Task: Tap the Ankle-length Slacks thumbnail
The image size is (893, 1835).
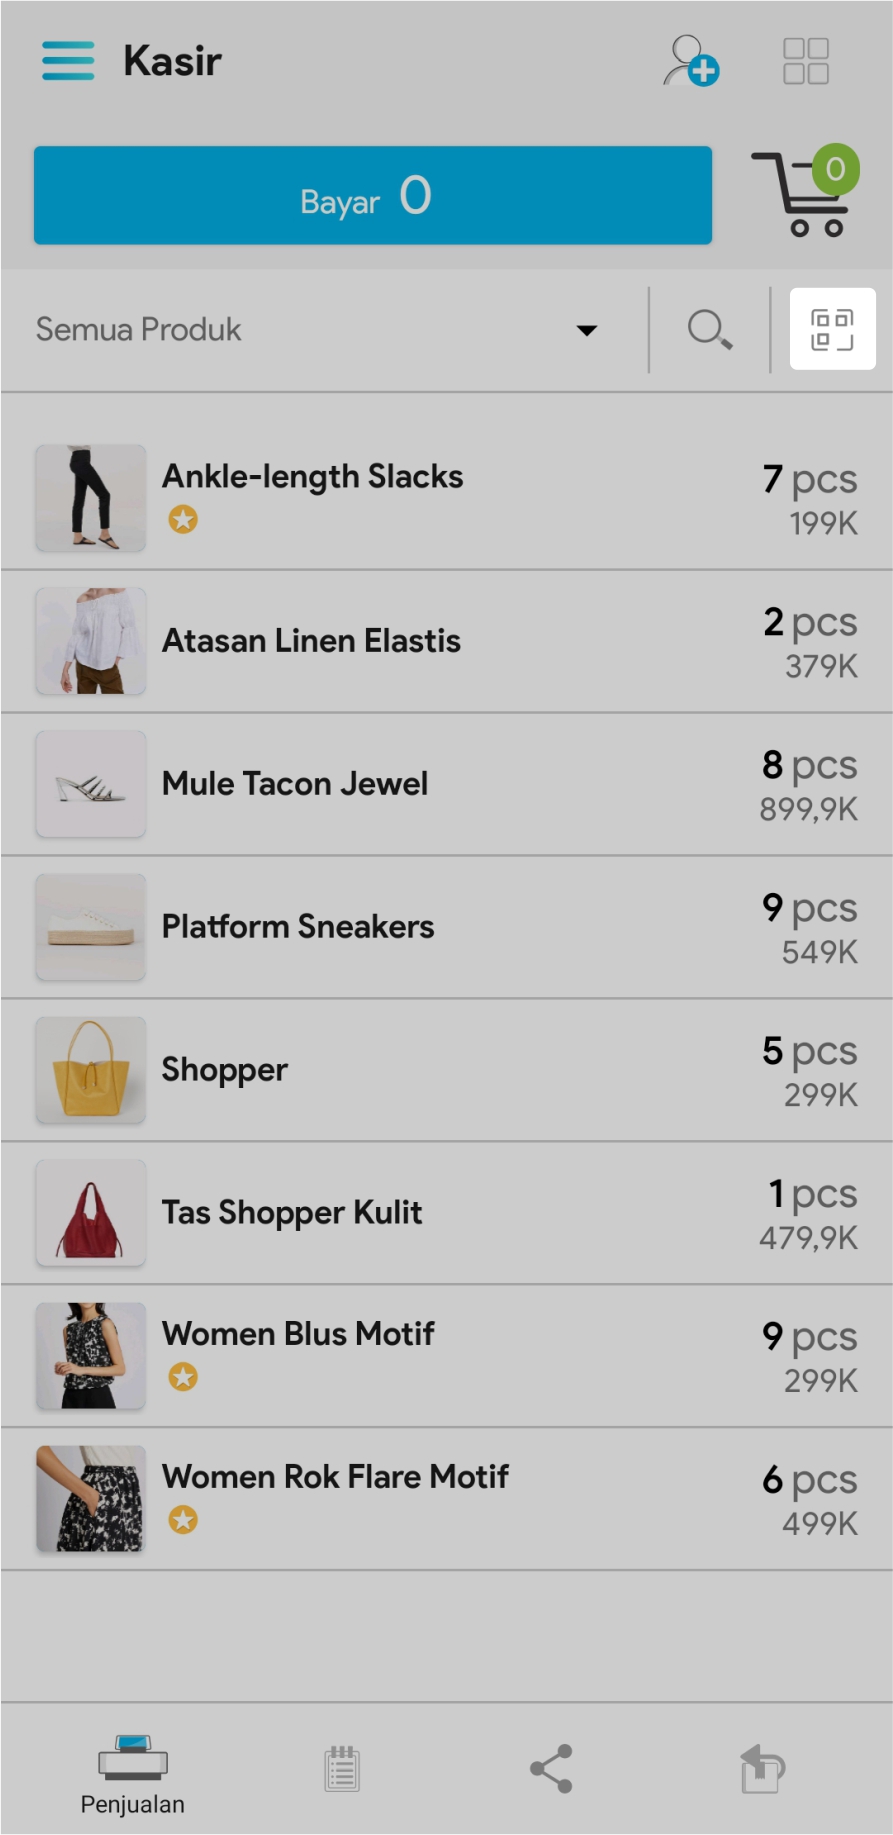Action: pyautogui.click(x=91, y=498)
